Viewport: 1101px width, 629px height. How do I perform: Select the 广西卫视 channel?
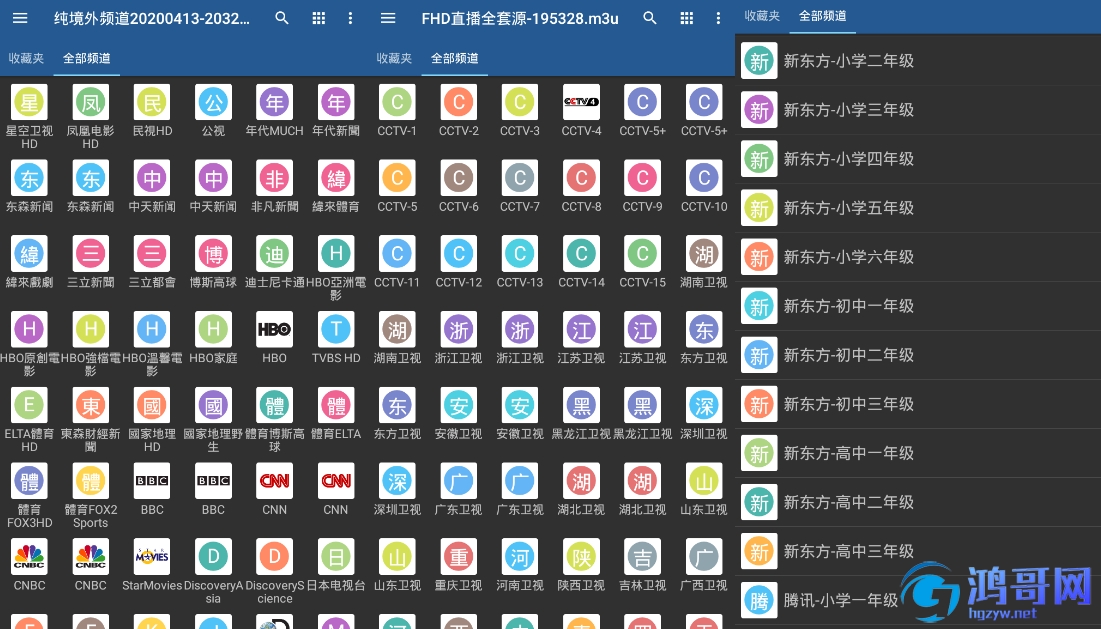tap(704, 565)
